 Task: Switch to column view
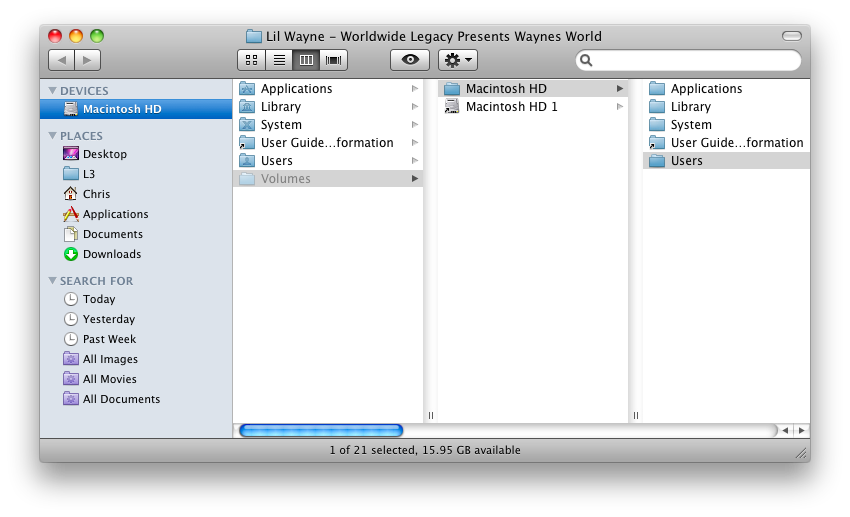306,60
